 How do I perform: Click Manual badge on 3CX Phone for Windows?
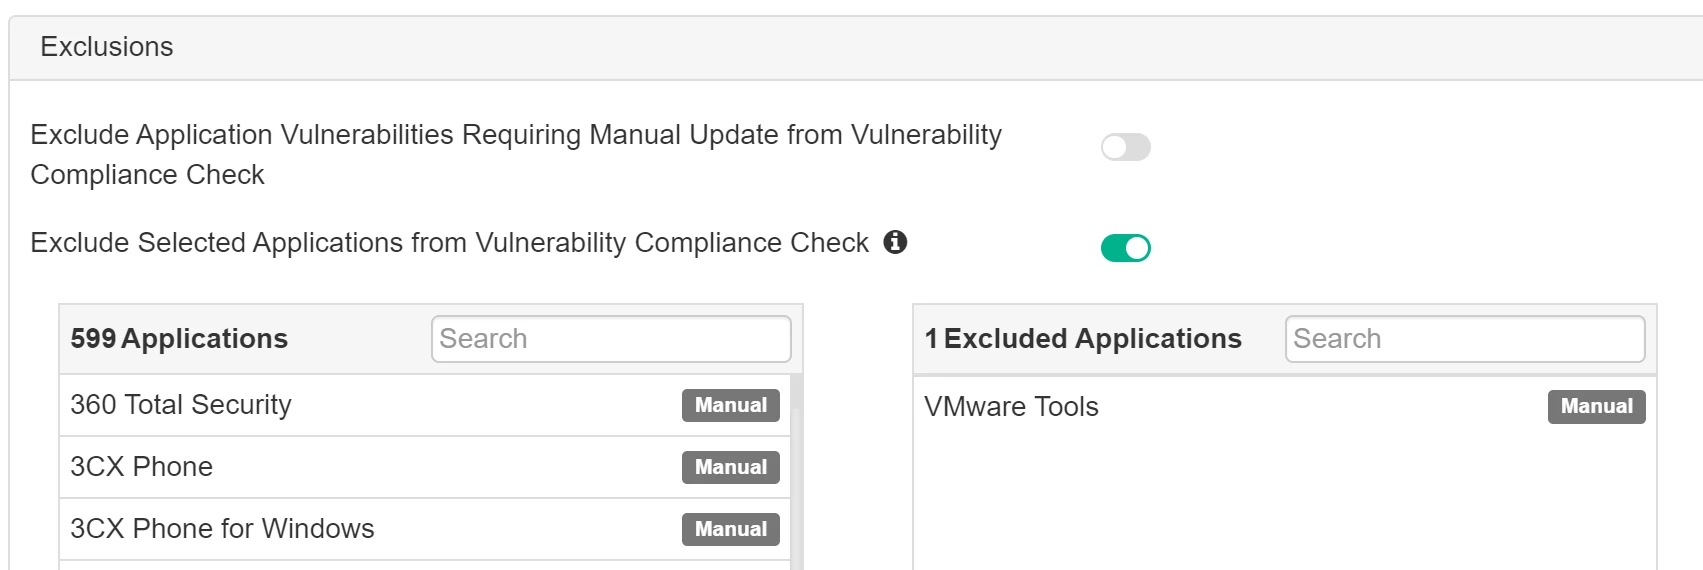731,529
